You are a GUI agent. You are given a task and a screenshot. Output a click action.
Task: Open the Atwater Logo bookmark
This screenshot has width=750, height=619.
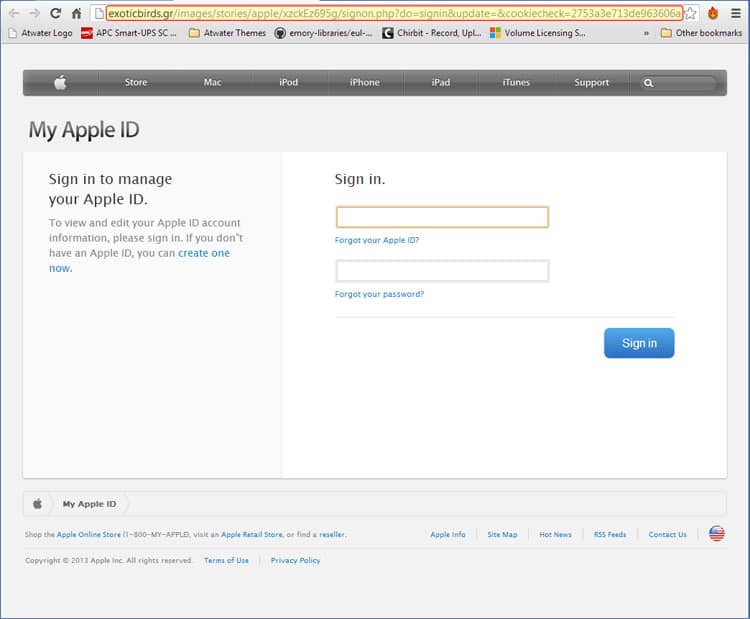click(41, 33)
